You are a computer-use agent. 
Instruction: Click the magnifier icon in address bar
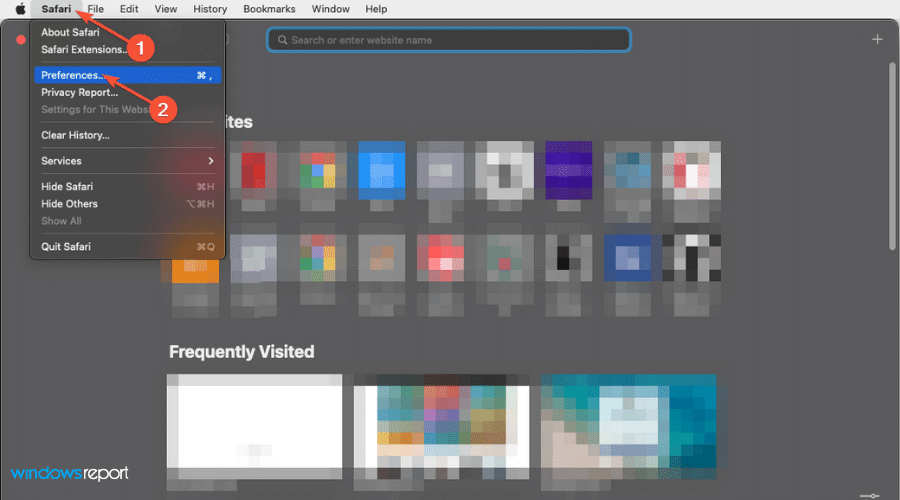coord(282,40)
